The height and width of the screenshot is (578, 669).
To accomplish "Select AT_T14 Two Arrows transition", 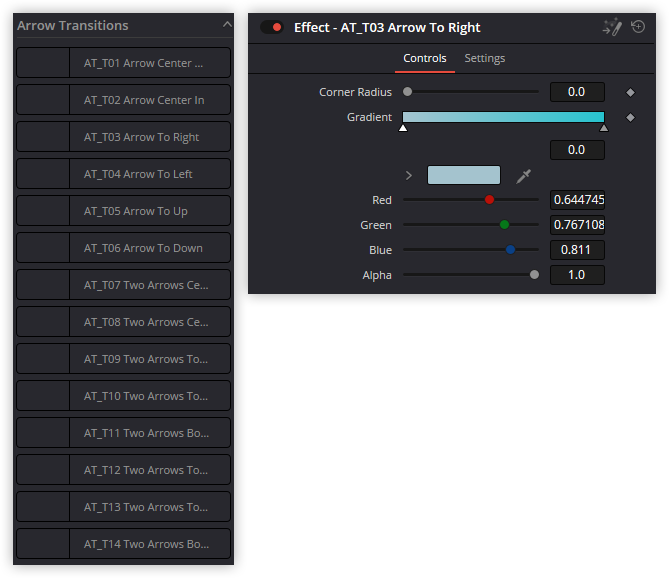I will 124,544.
